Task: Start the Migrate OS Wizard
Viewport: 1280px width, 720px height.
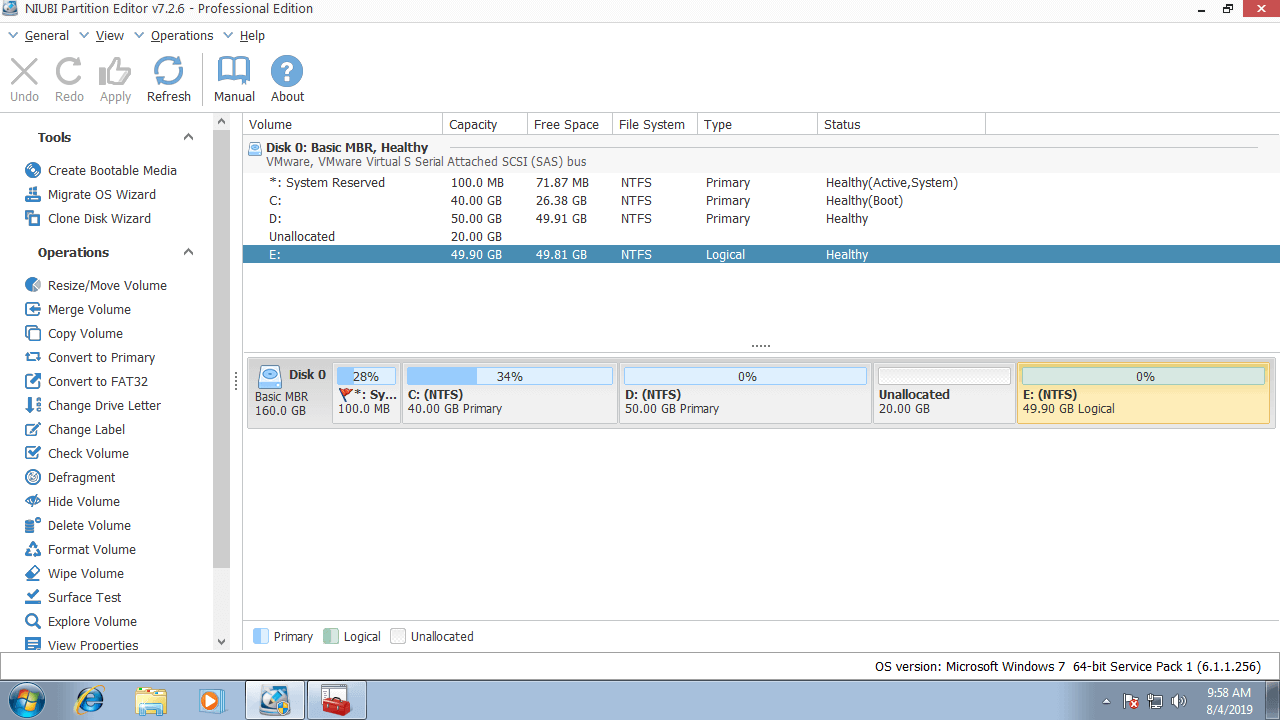Action: pyautogui.click(x=101, y=195)
